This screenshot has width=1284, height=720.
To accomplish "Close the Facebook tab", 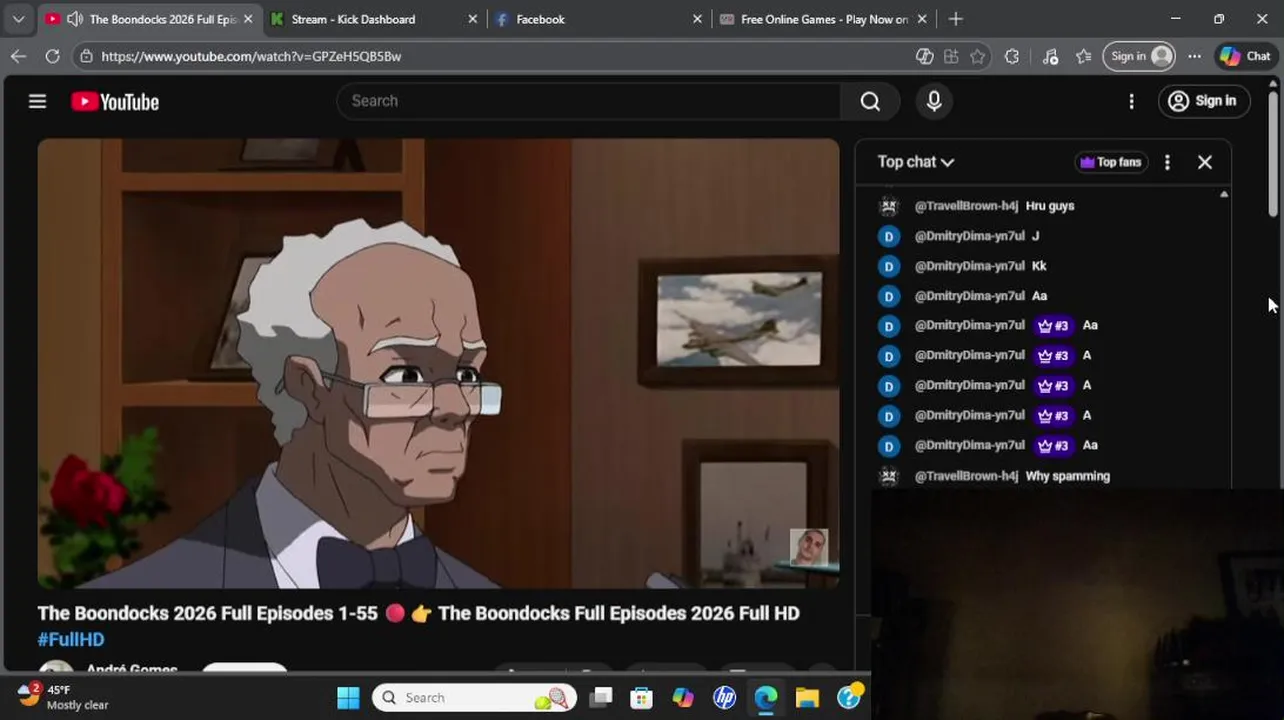I will coord(697,19).
